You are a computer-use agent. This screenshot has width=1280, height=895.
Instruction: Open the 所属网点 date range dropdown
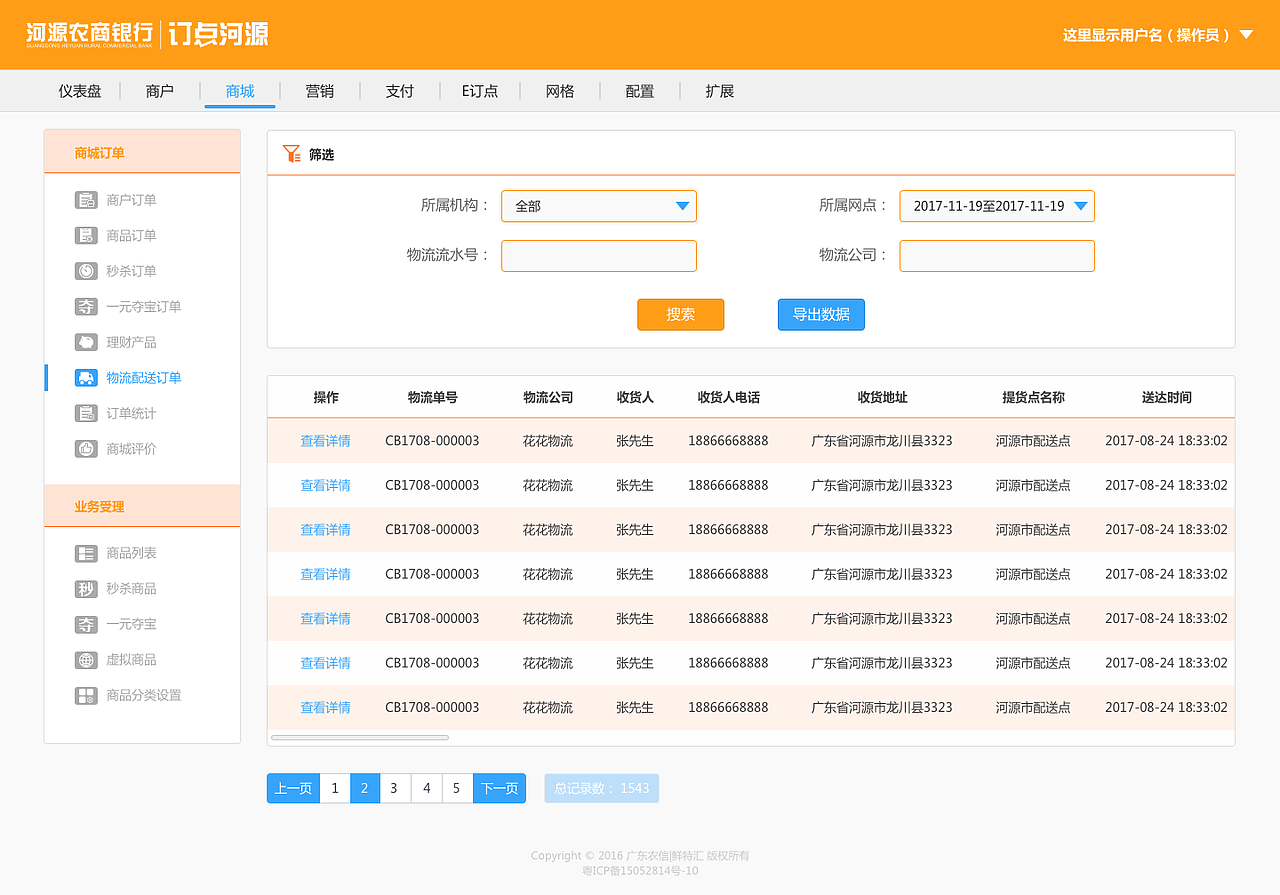click(997, 206)
